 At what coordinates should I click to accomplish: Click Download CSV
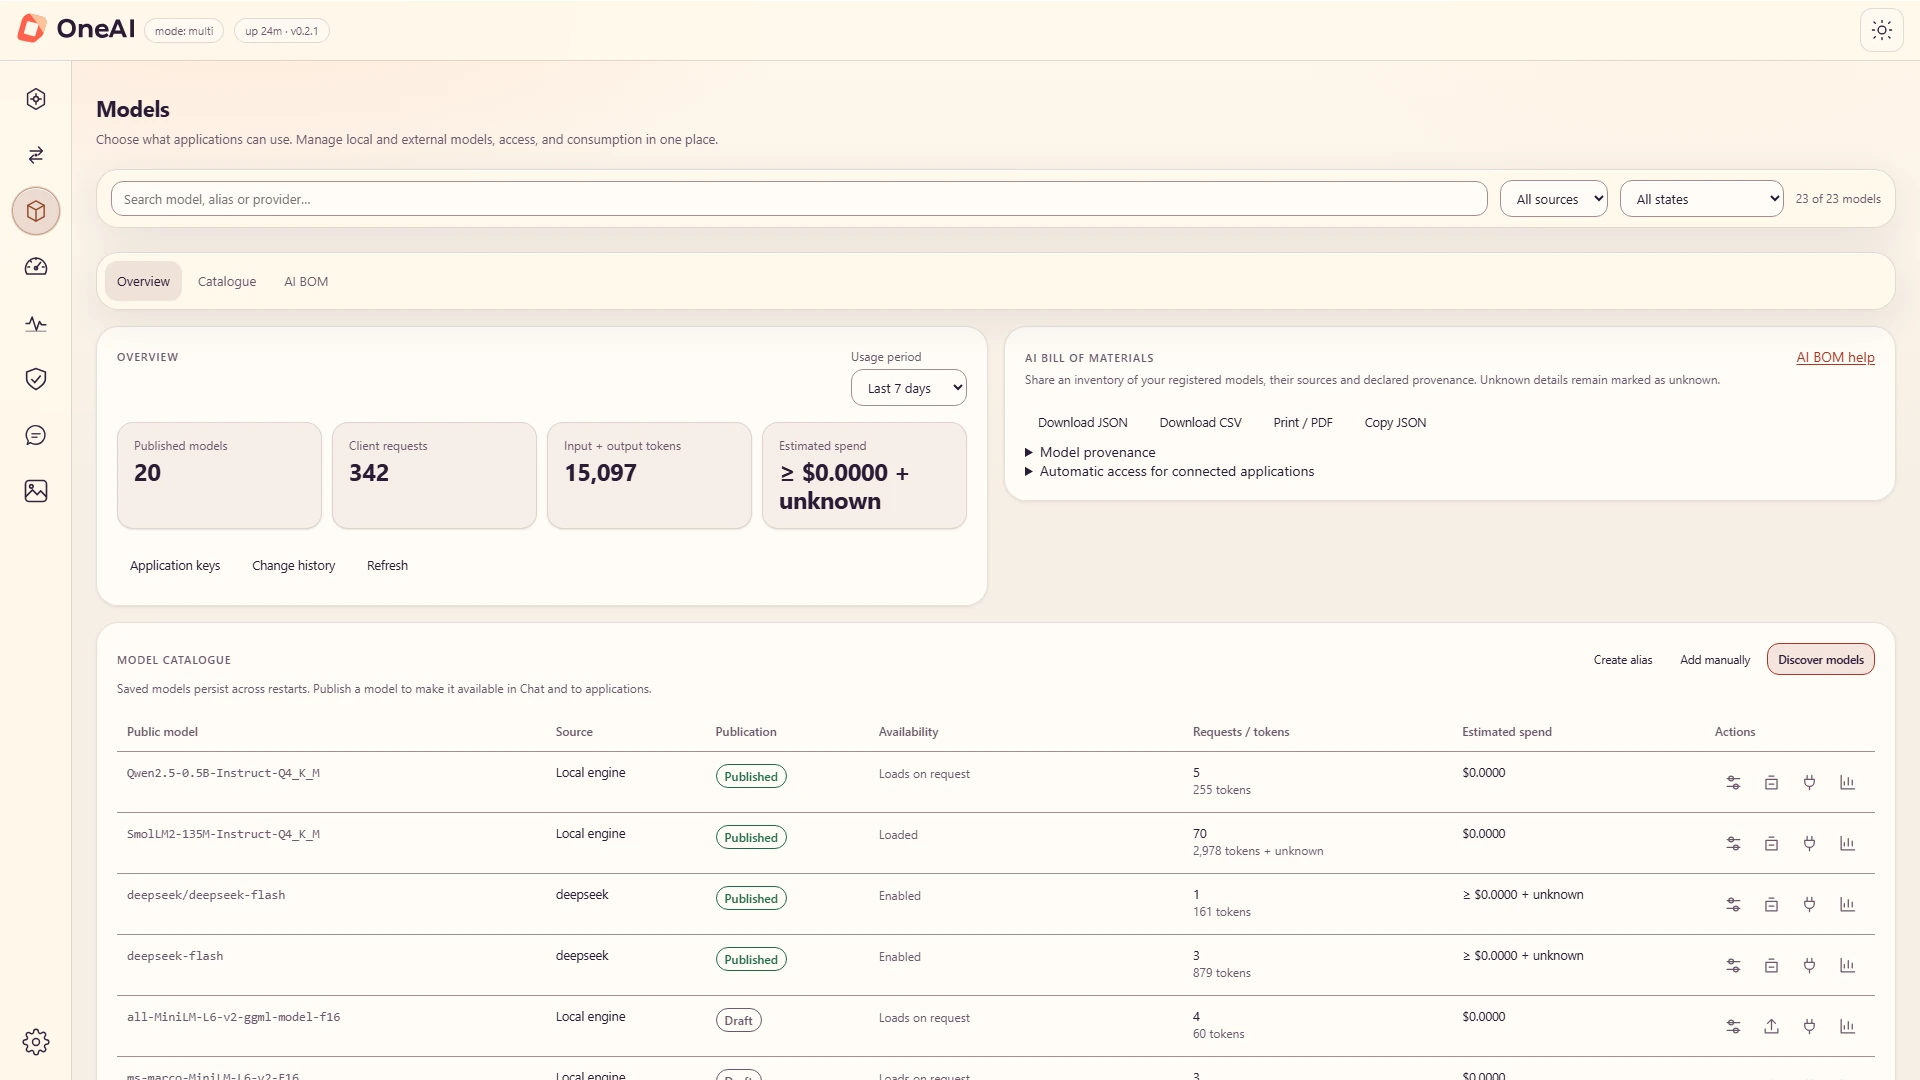[x=1200, y=423]
